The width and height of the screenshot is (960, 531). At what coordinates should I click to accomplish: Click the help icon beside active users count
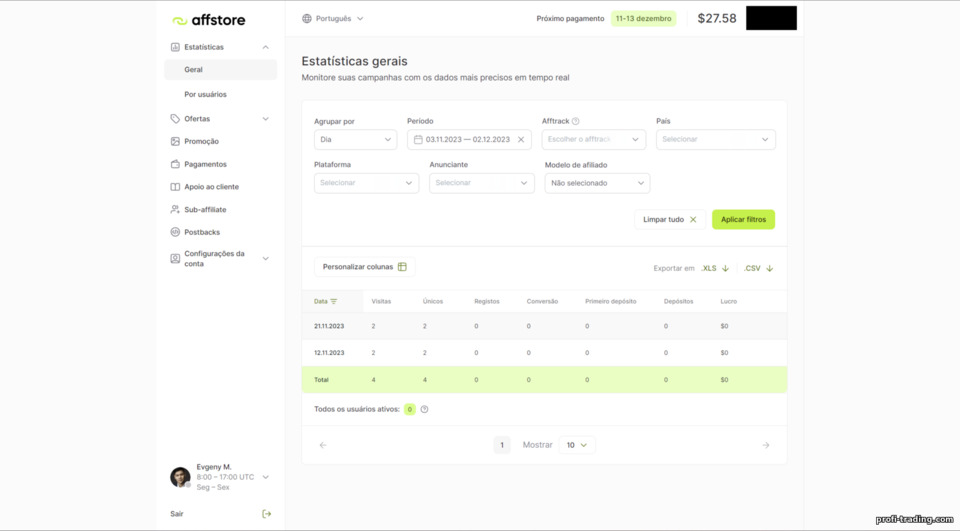(x=424, y=409)
